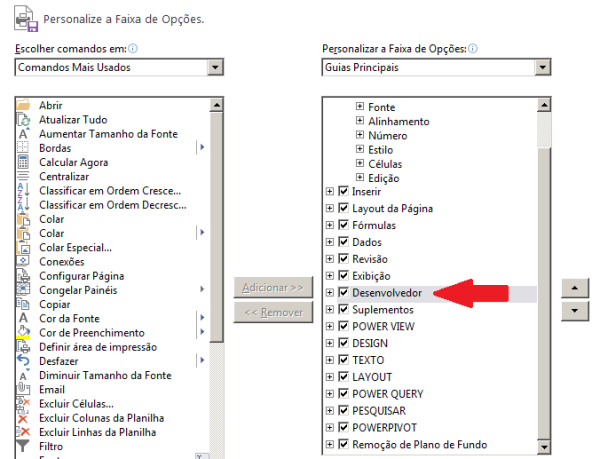The image size is (600, 459).
Task: Expand the POWER QUERY tab node
Action: 329,394
